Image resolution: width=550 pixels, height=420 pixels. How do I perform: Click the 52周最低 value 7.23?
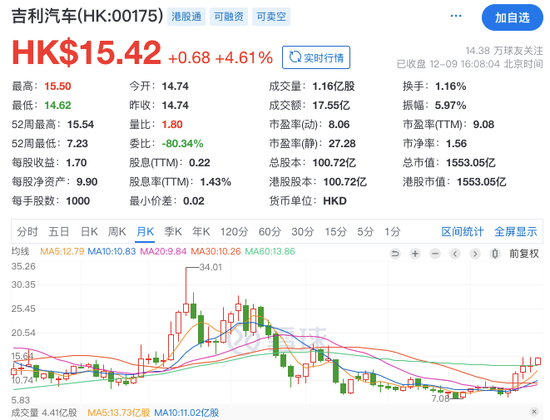tap(78, 144)
